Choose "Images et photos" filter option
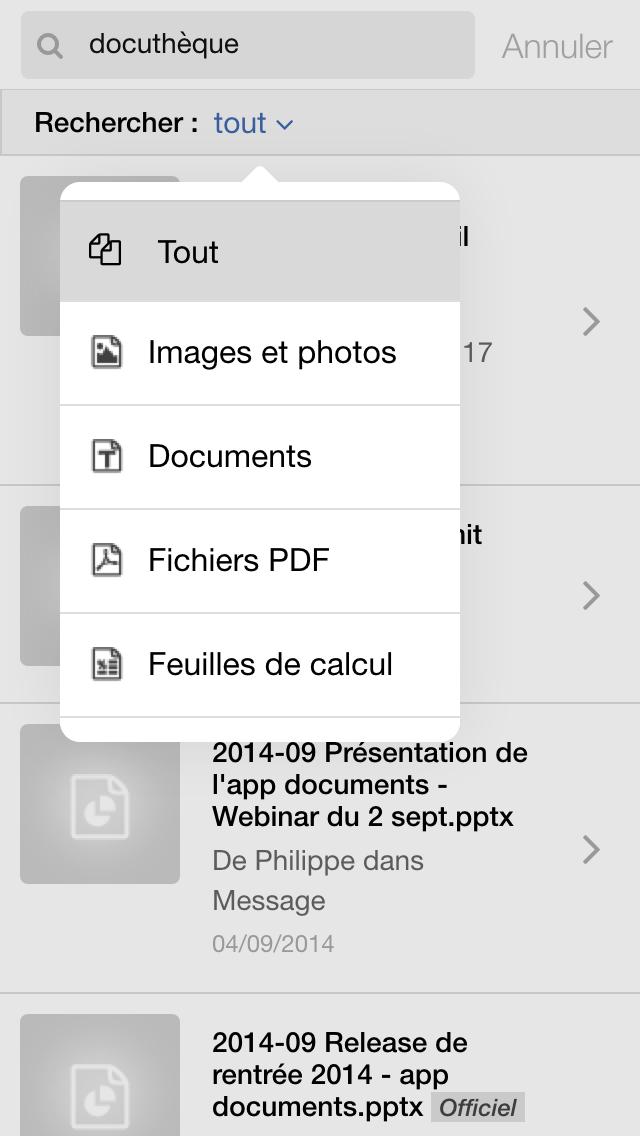The image size is (640, 1136). coord(272,352)
